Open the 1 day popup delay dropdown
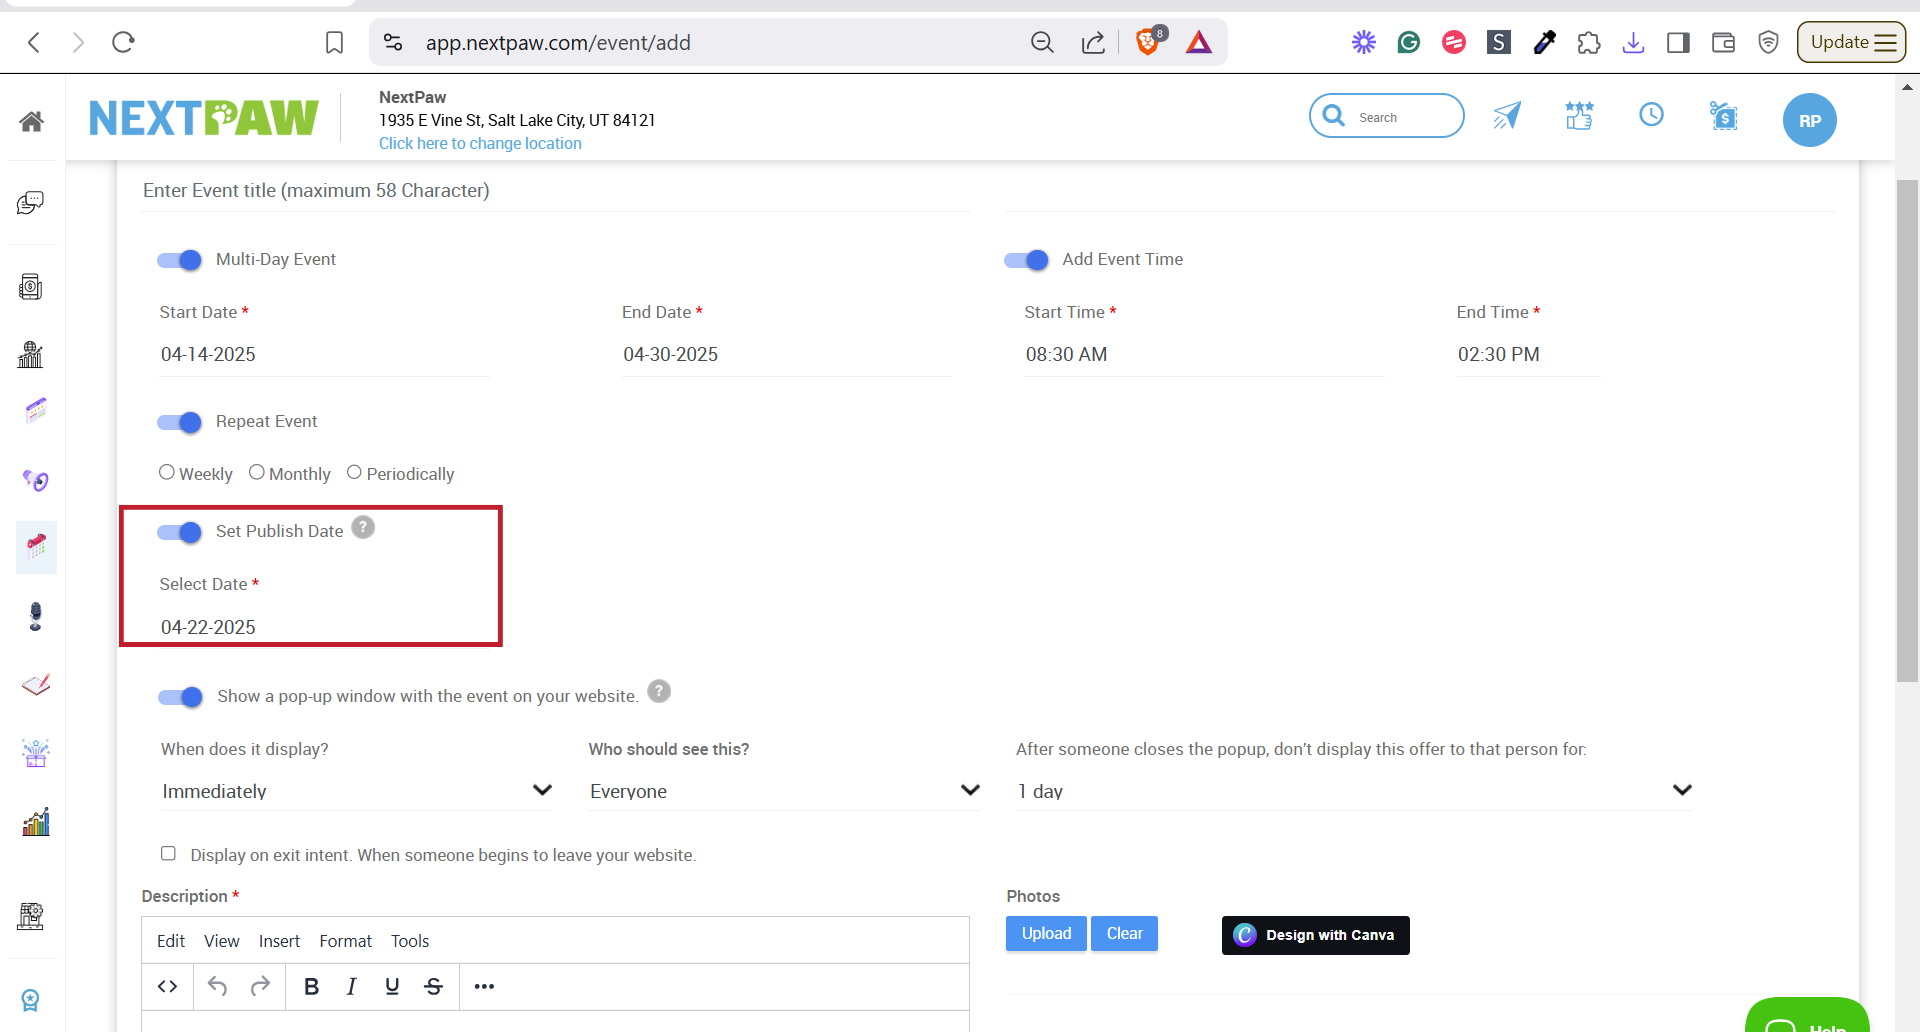Image resolution: width=1920 pixels, height=1032 pixels. pos(1354,790)
